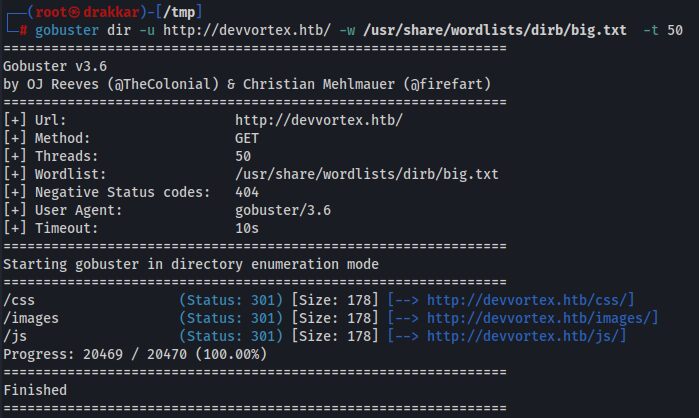Open the devvortex.htb/js/ redirect link

(524, 336)
